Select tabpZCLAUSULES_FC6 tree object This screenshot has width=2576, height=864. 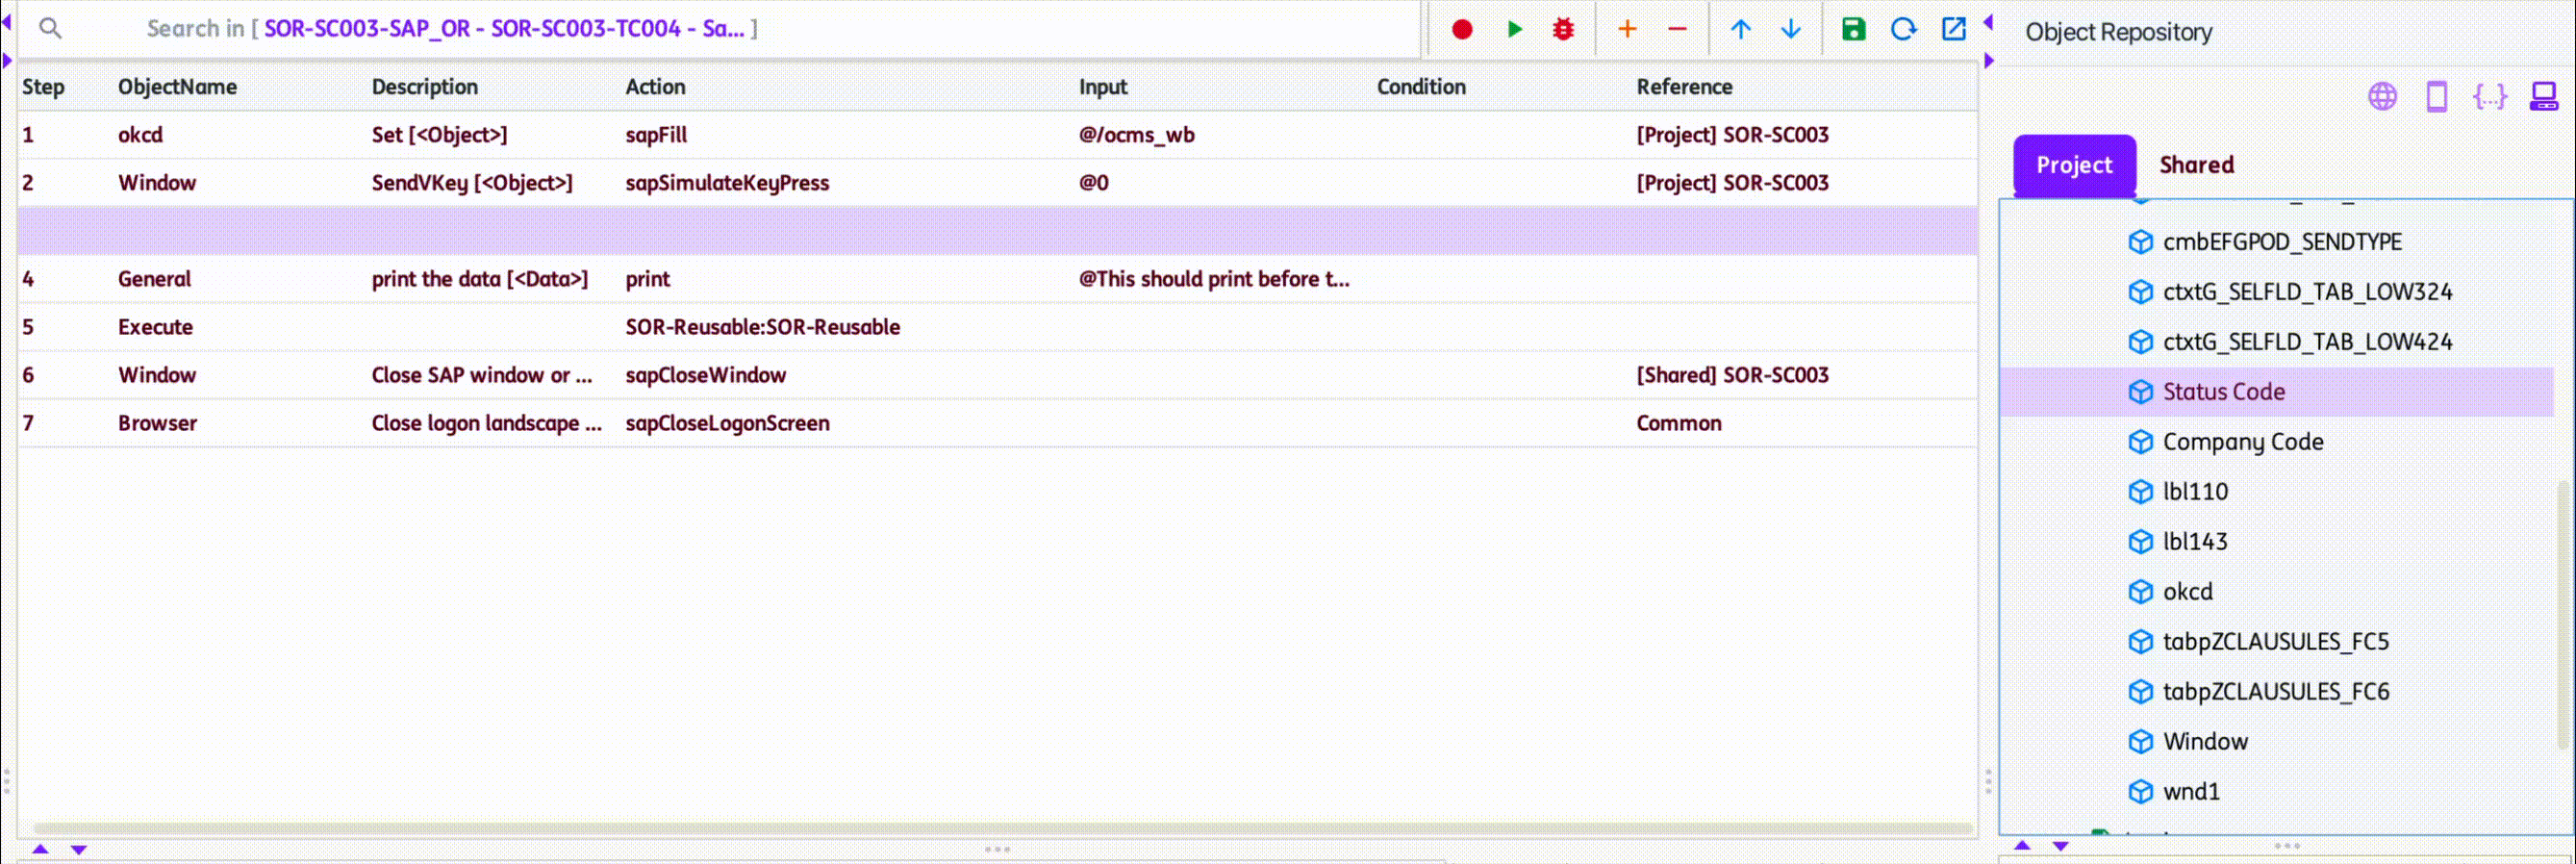click(x=2276, y=692)
